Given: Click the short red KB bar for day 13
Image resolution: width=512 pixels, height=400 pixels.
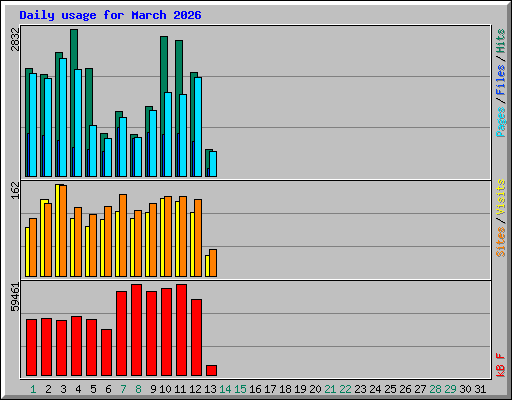Looking at the screenshot, I should tap(211, 371).
